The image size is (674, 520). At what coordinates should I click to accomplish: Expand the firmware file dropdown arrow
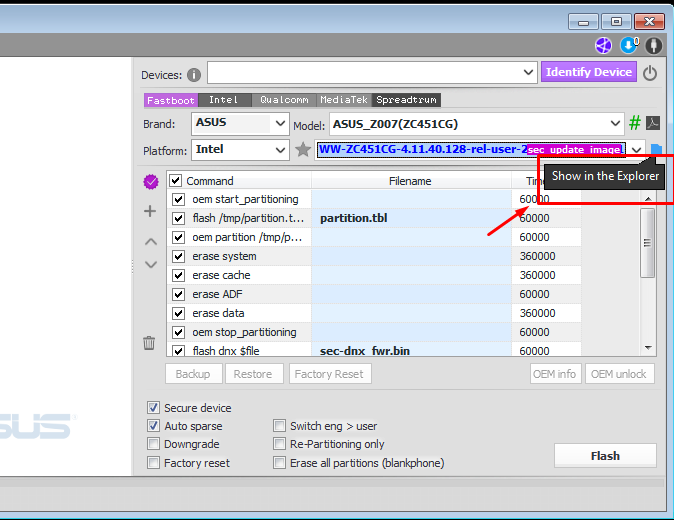click(637, 150)
